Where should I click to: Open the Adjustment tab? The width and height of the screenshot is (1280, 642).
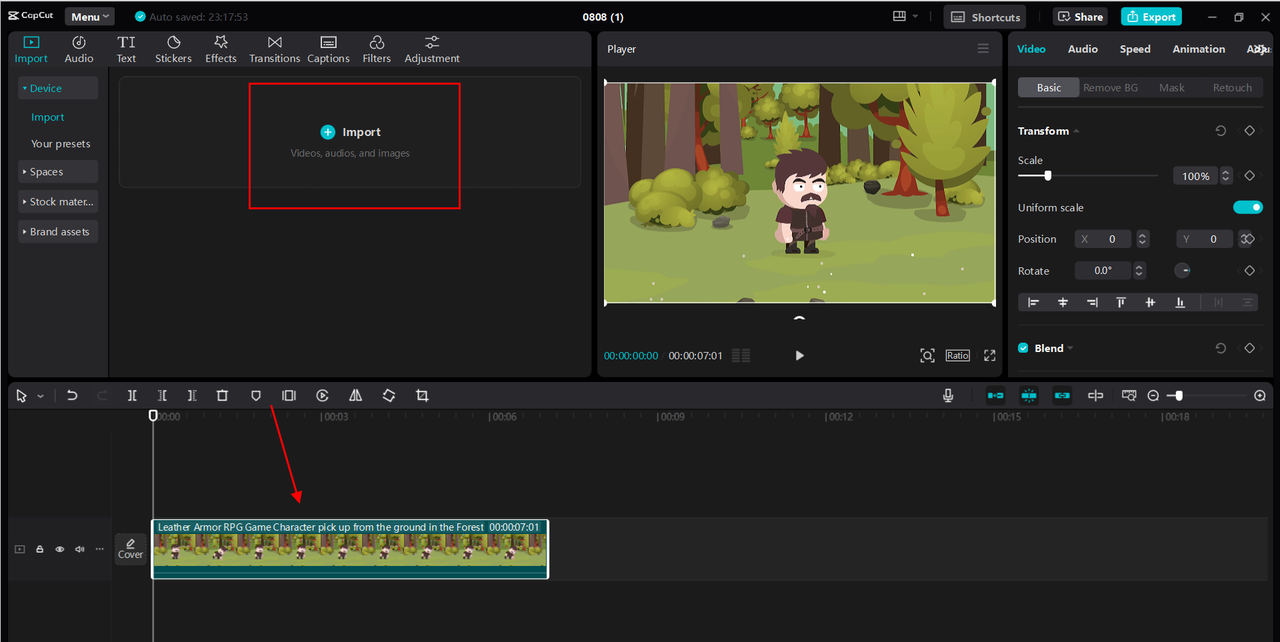[x=432, y=49]
